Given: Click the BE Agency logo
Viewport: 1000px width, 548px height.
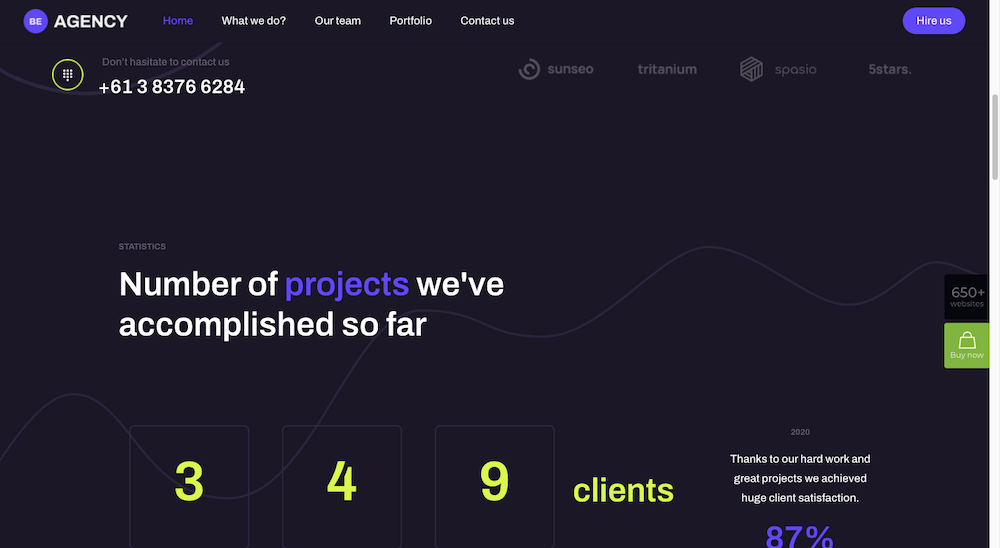Looking at the screenshot, I should (76, 21).
